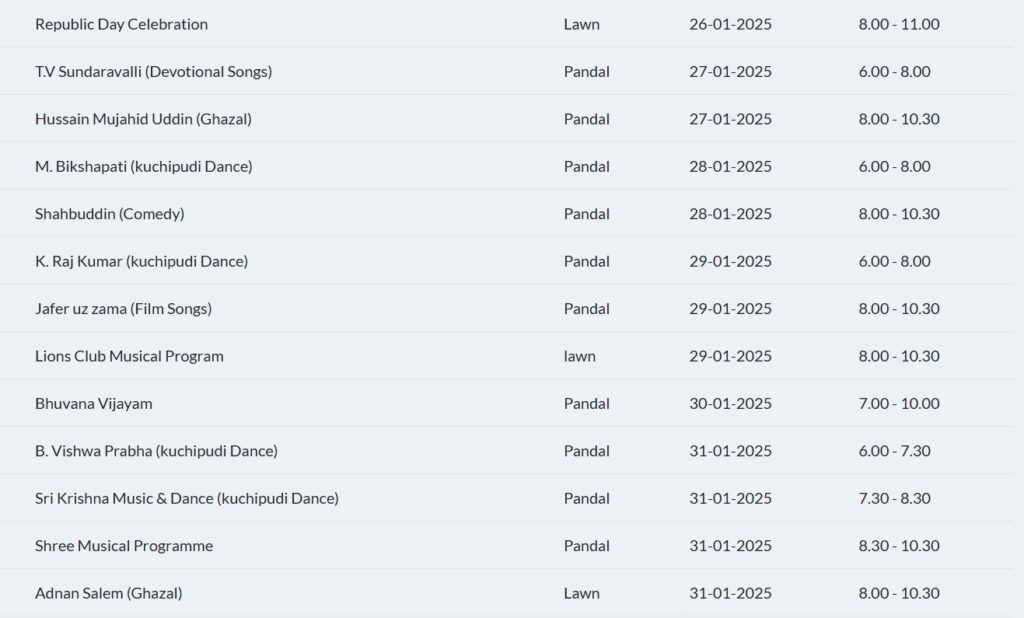Click the Republic Day Celebration event name

pos(121,24)
